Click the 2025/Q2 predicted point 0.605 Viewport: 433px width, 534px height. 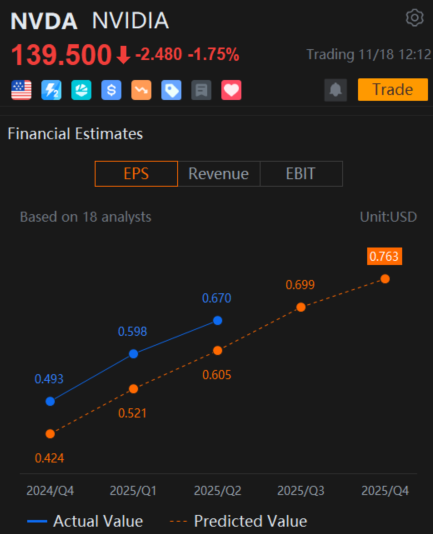click(x=218, y=350)
